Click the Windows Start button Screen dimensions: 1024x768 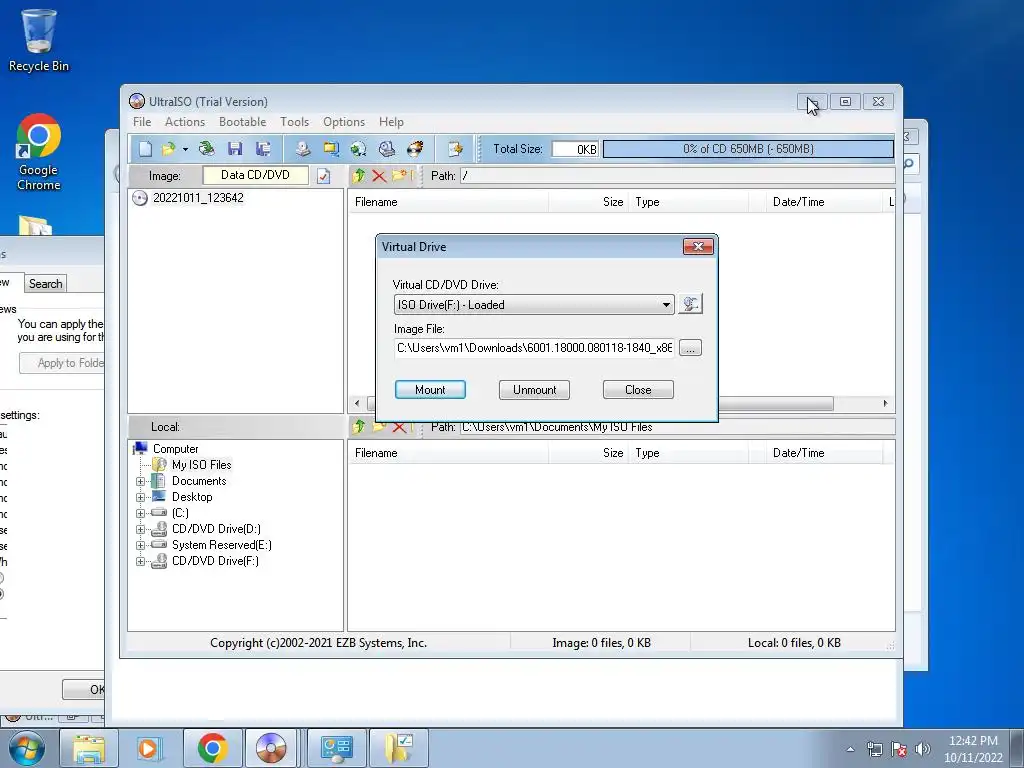click(x=27, y=748)
